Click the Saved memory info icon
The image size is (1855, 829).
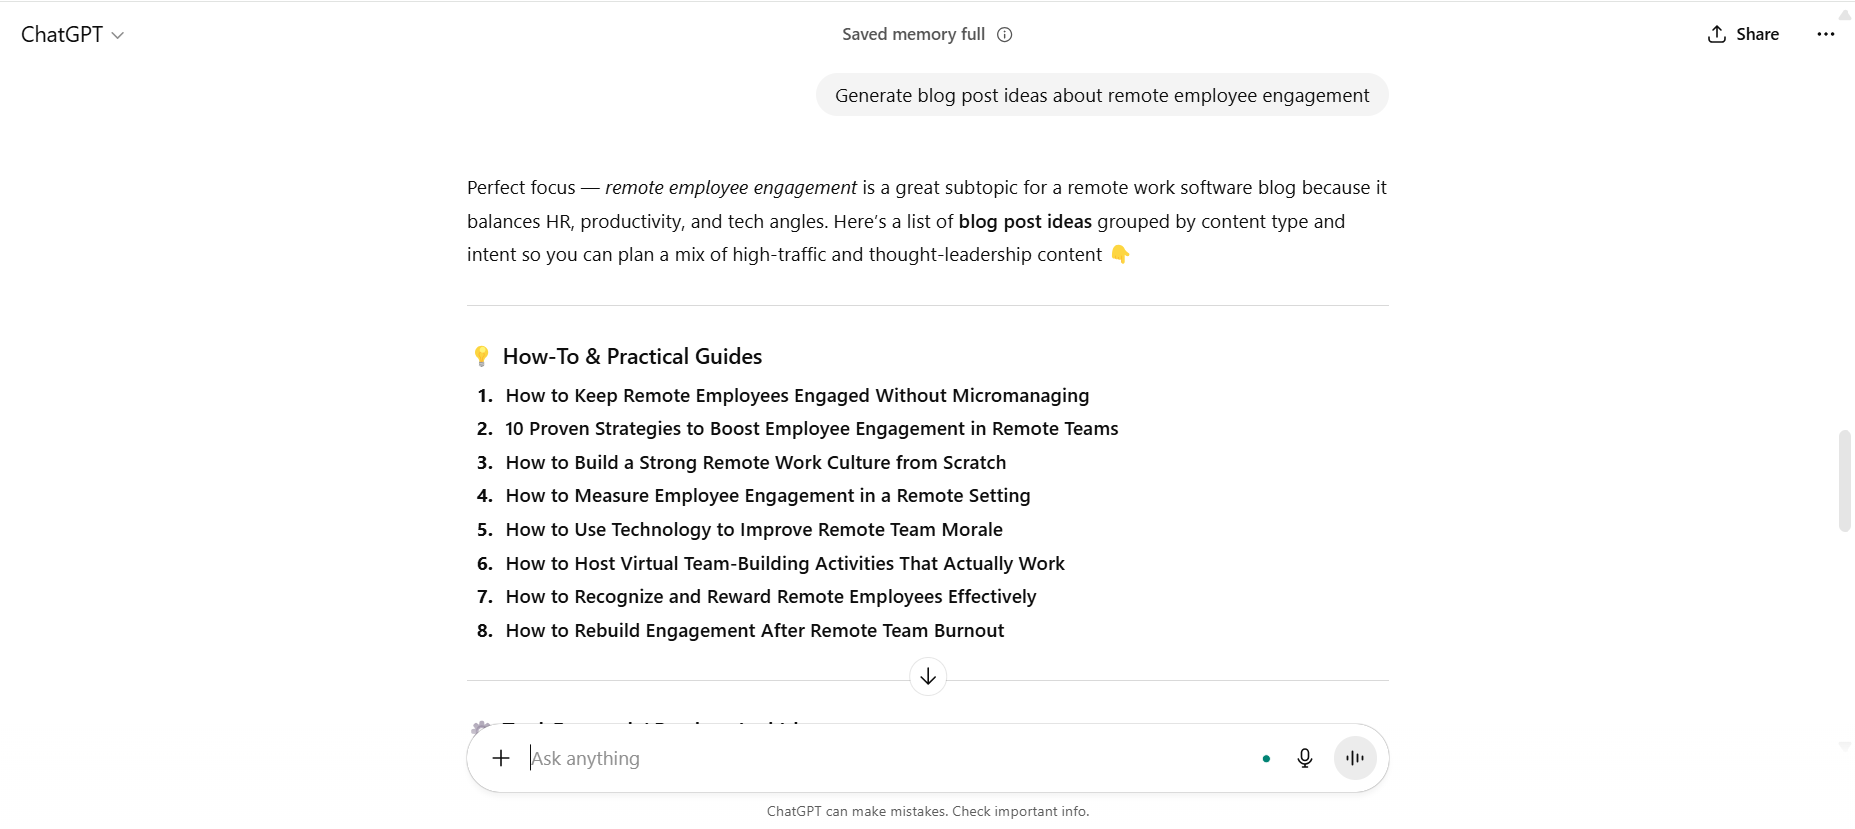(x=1004, y=34)
